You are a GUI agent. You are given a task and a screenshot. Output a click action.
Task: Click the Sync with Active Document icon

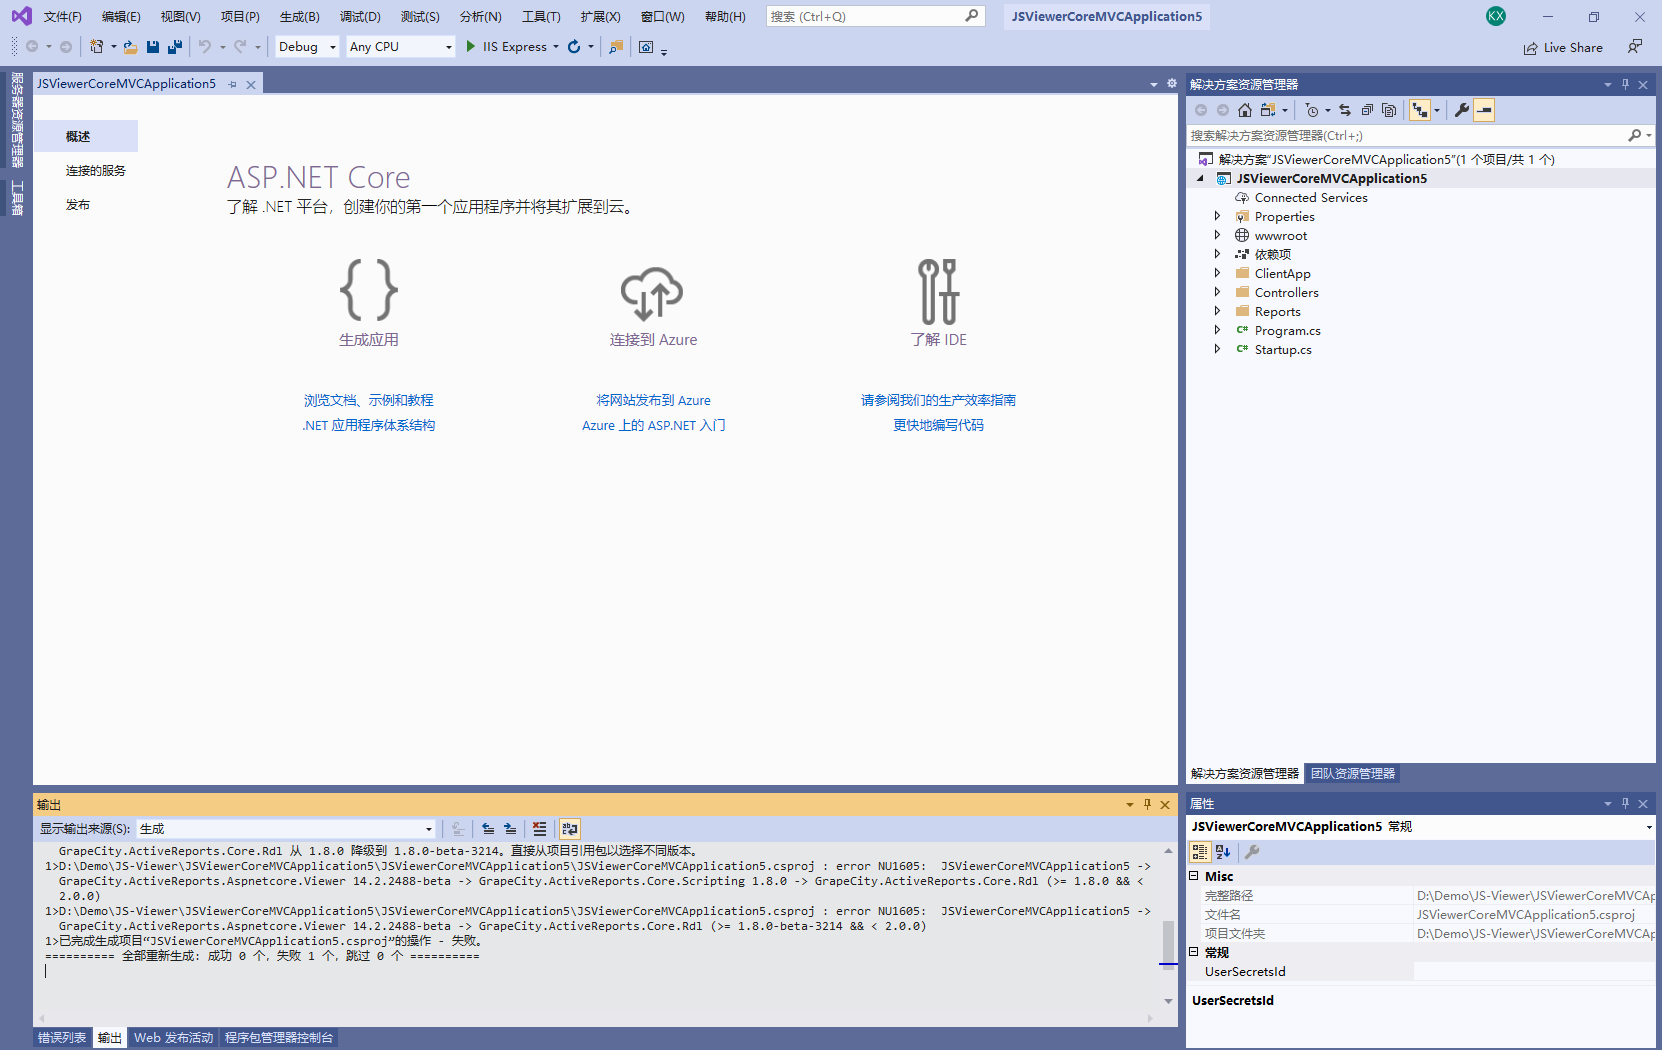click(1345, 110)
